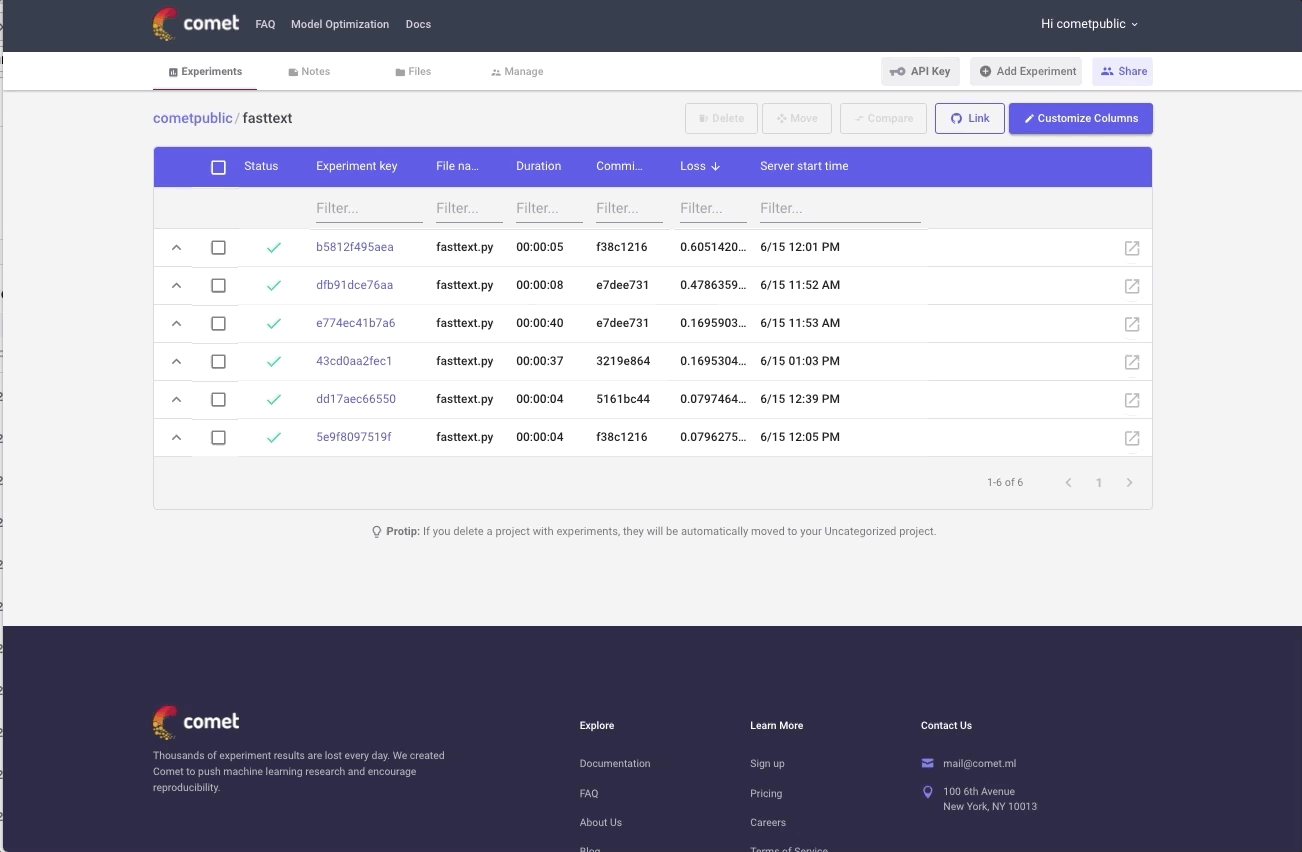Viewport: 1302px width, 852px height.
Task: Click the Duration column header
Action: [538, 166]
